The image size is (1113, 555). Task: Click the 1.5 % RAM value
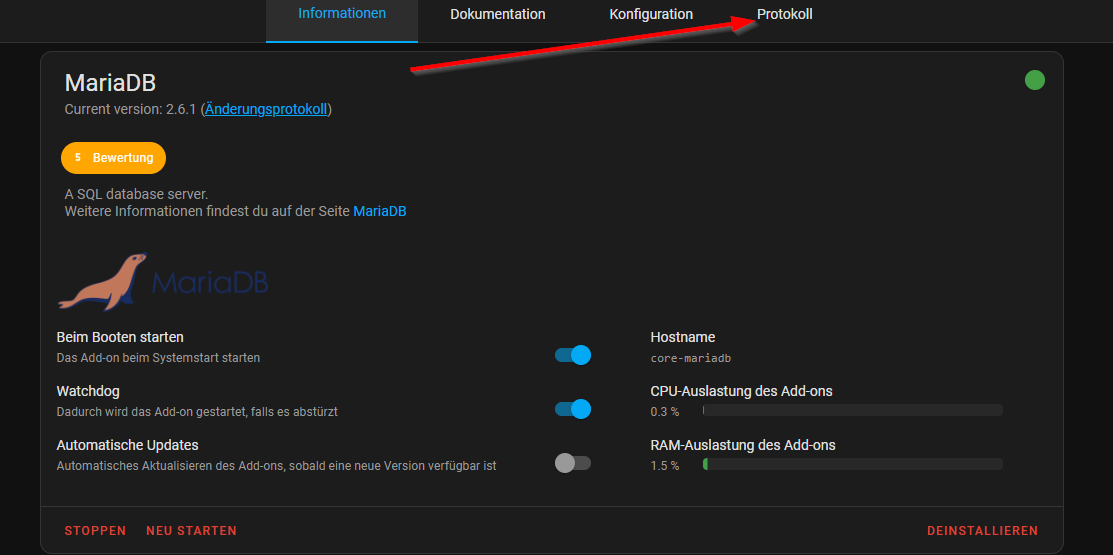click(664, 466)
